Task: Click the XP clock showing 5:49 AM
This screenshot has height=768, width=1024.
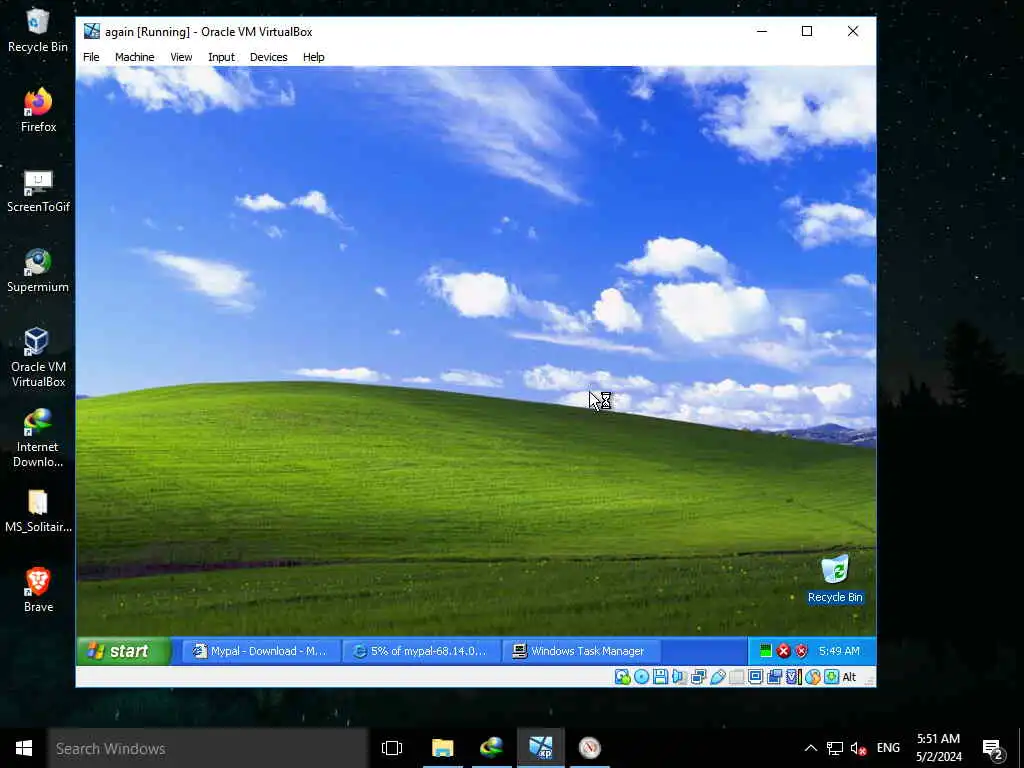Action: click(x=839, y=651)
